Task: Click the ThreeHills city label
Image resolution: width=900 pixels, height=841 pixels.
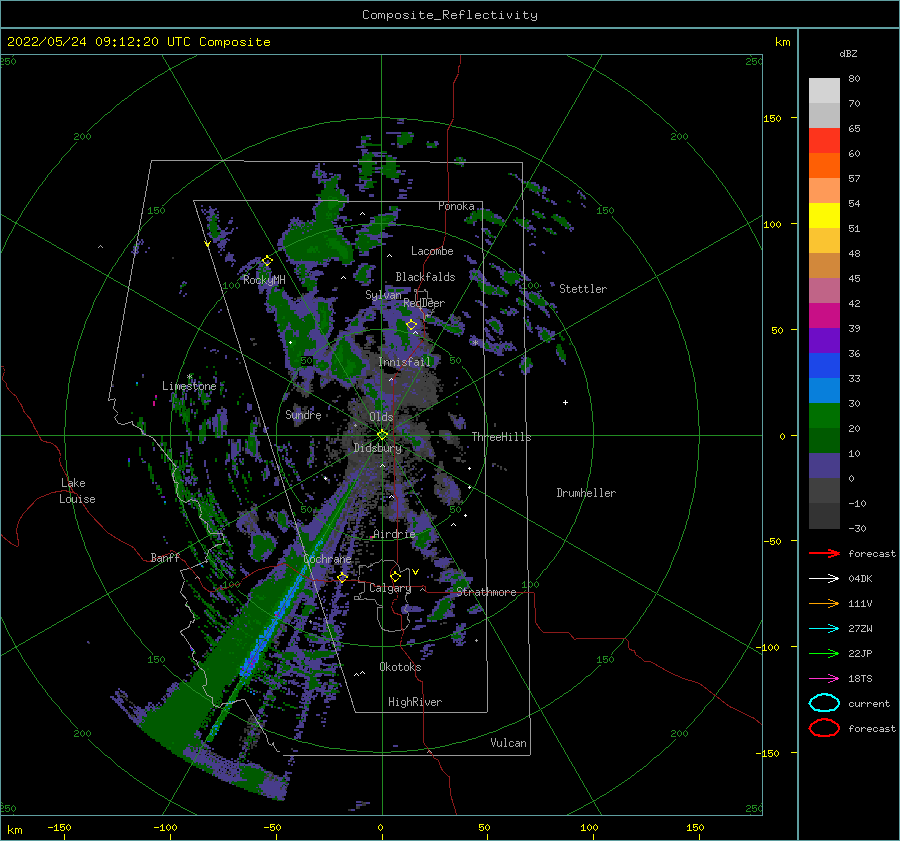Action: click(x=501, y=437)
